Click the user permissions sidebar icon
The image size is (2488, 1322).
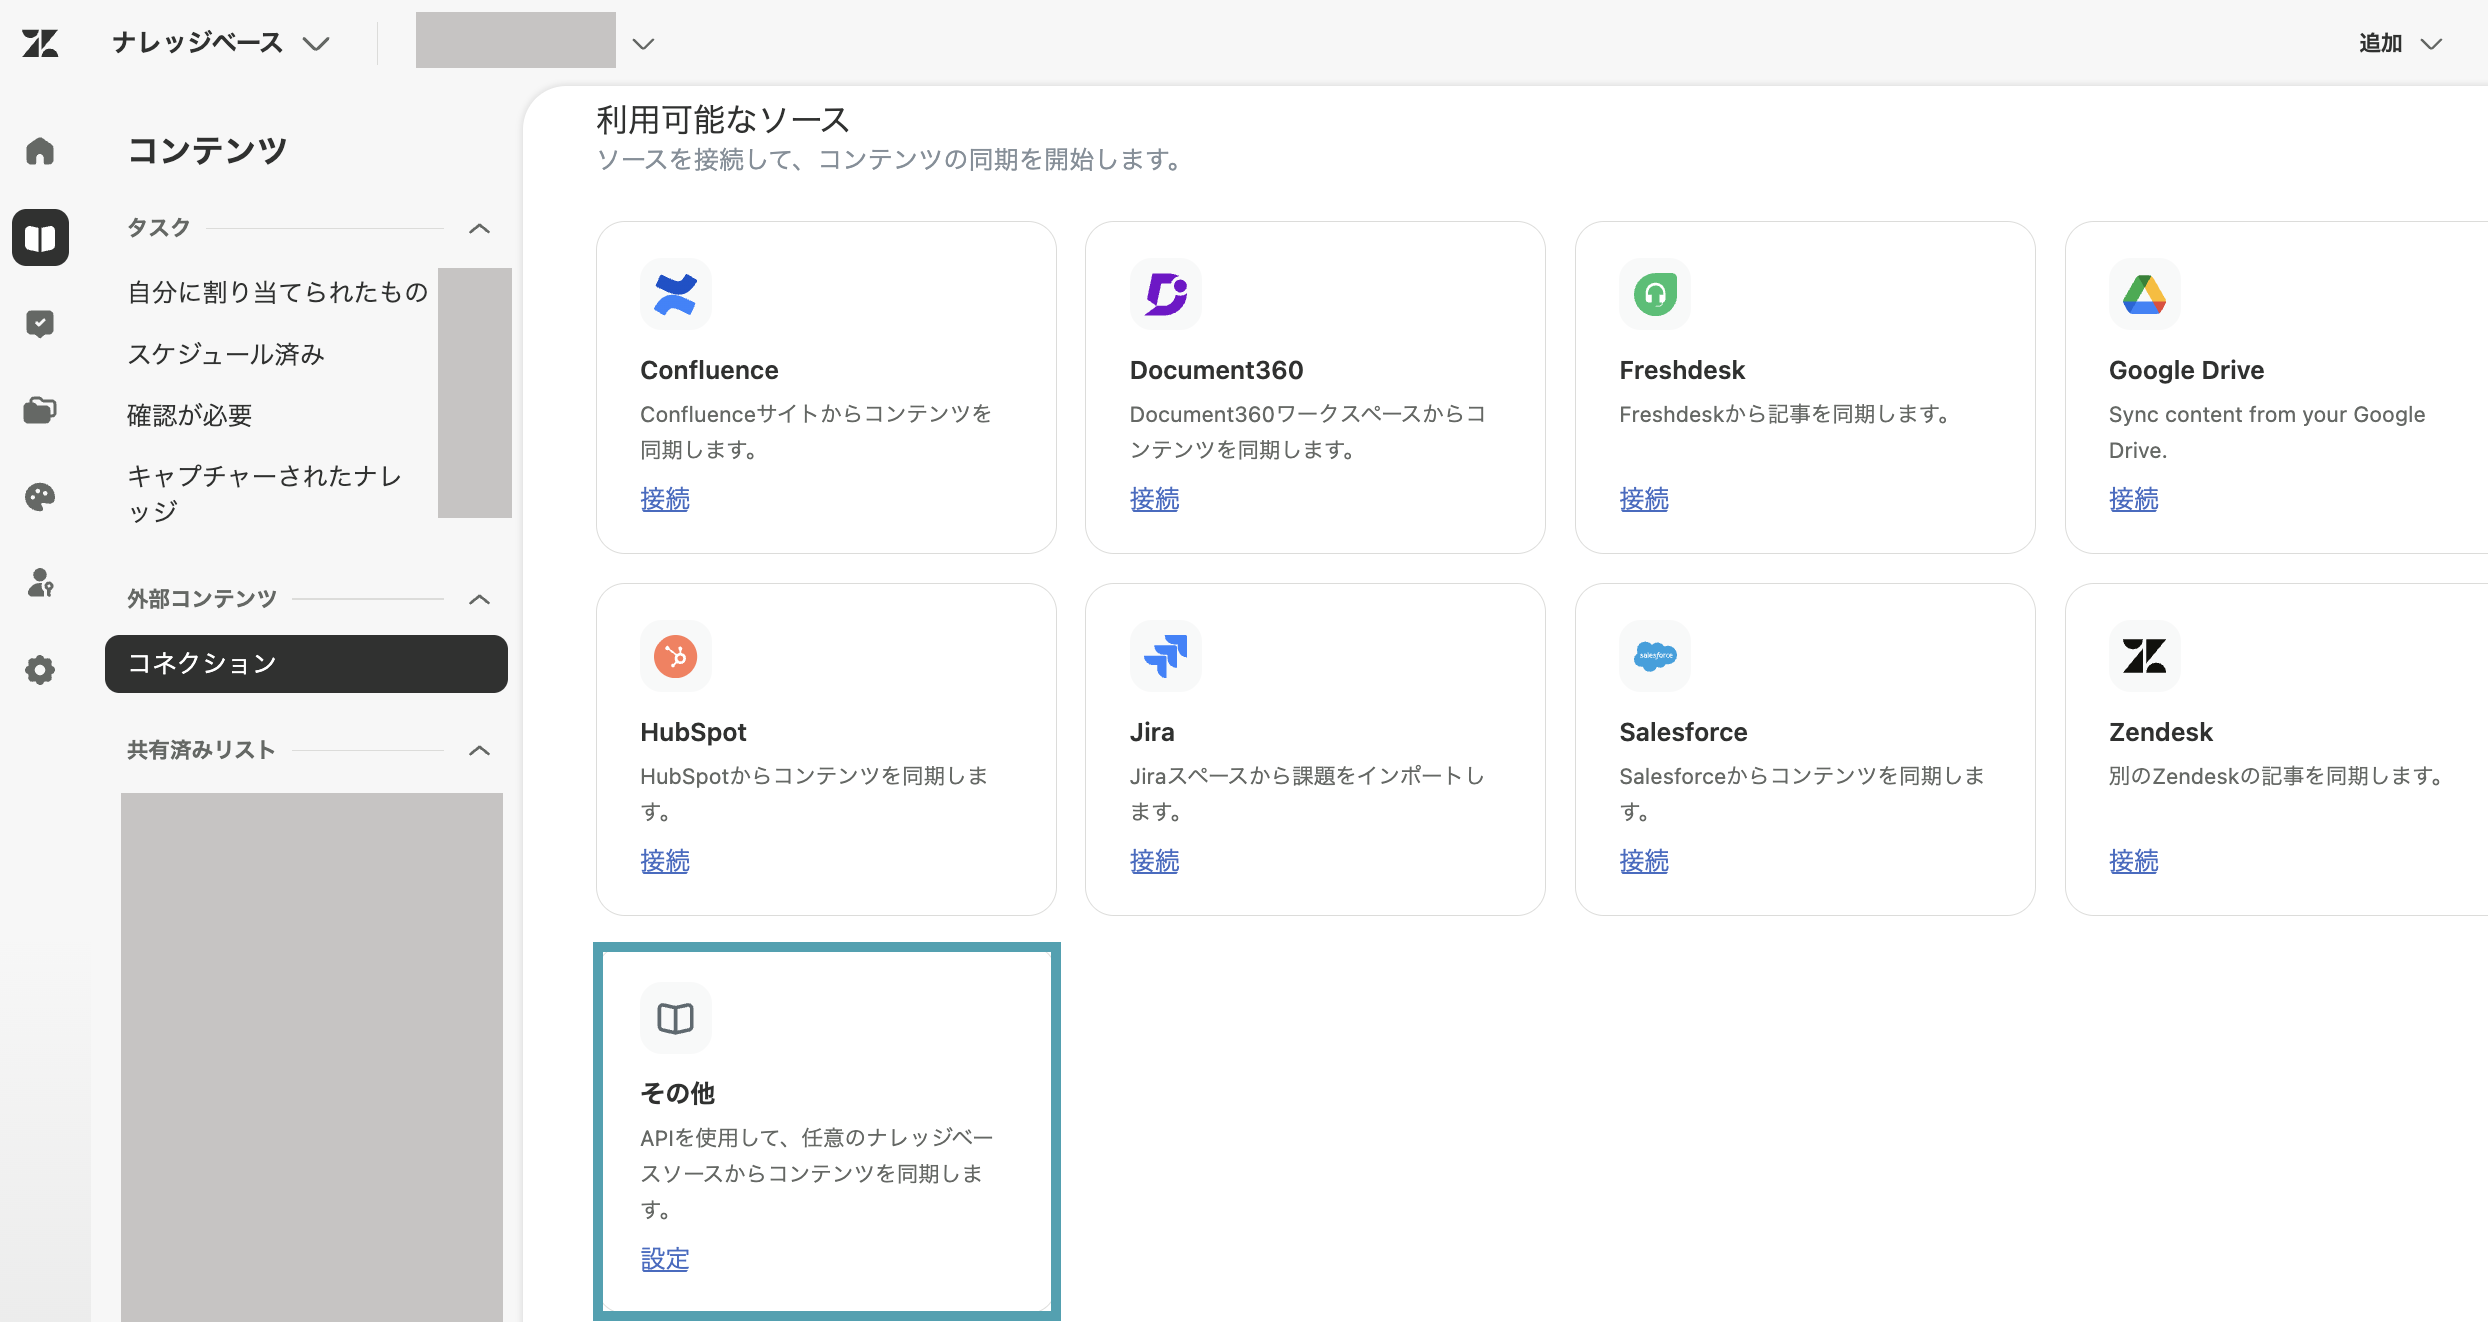pos(40,583)
